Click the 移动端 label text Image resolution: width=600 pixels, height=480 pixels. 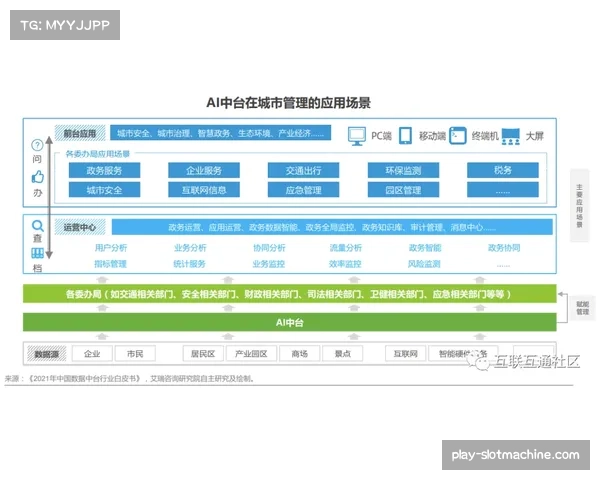pos(432,136)
